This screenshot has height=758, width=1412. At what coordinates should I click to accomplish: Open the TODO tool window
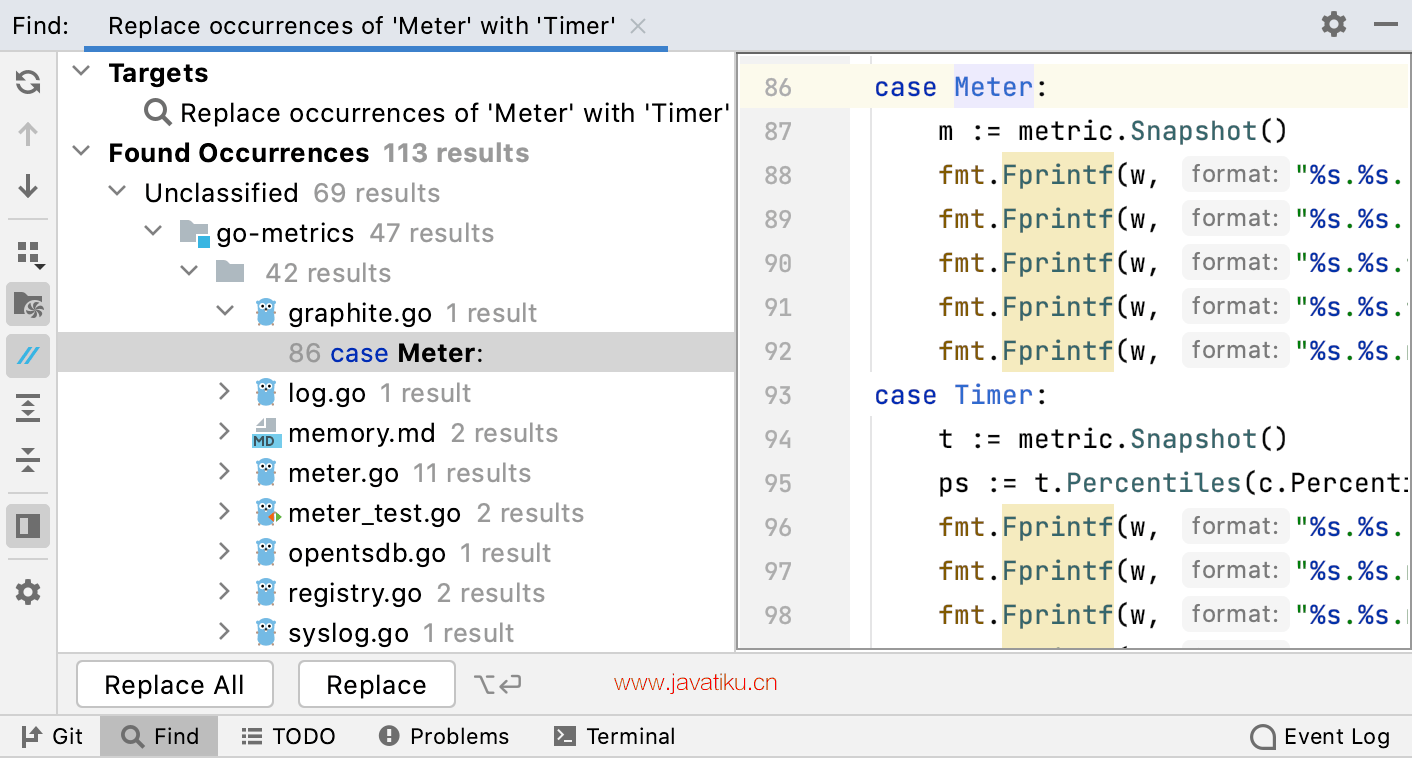click(288, 737)
